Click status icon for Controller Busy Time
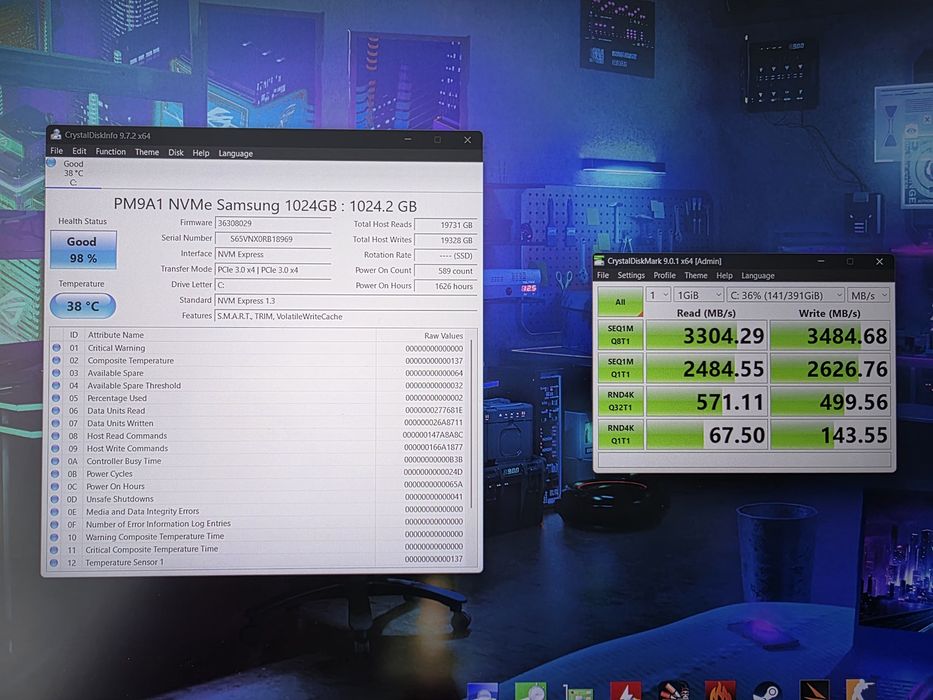 click(55, 461)
